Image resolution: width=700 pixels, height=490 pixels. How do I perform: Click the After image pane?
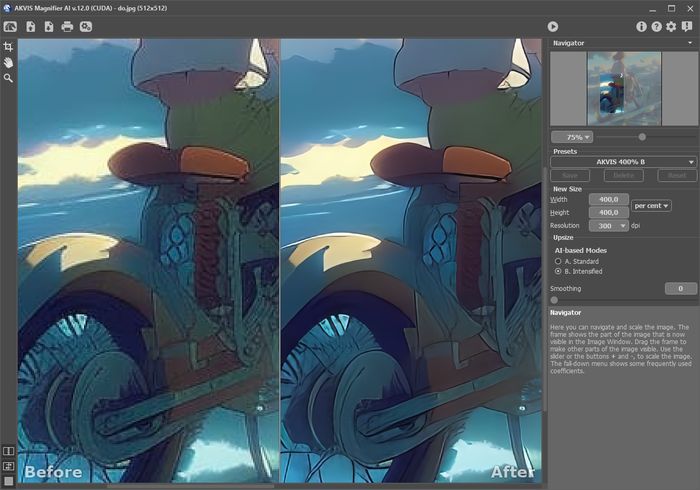click(x=411, y=261)
